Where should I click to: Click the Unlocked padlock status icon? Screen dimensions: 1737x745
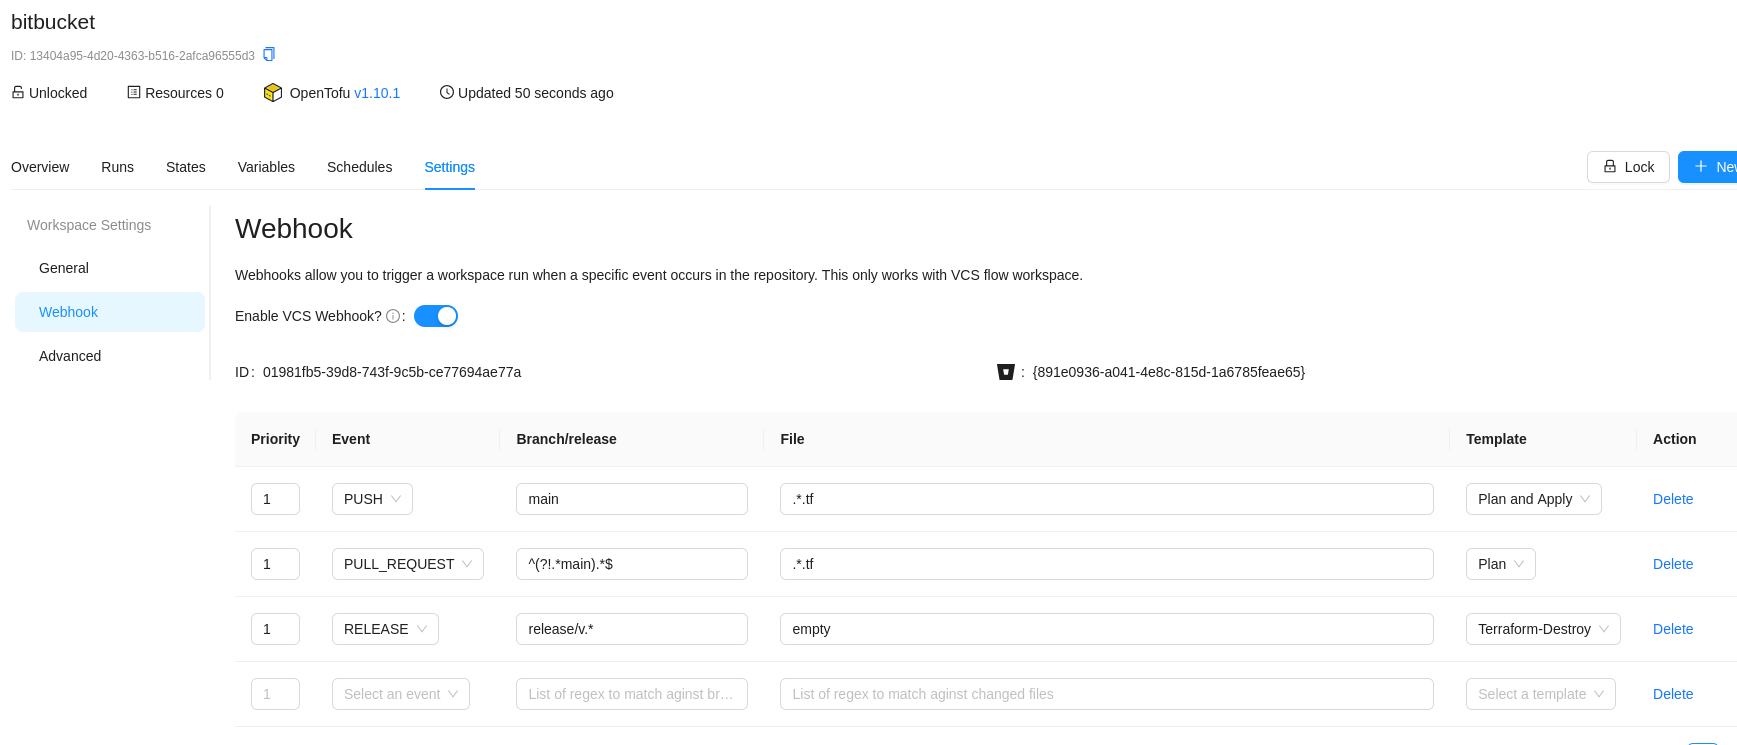pos(18,92)
